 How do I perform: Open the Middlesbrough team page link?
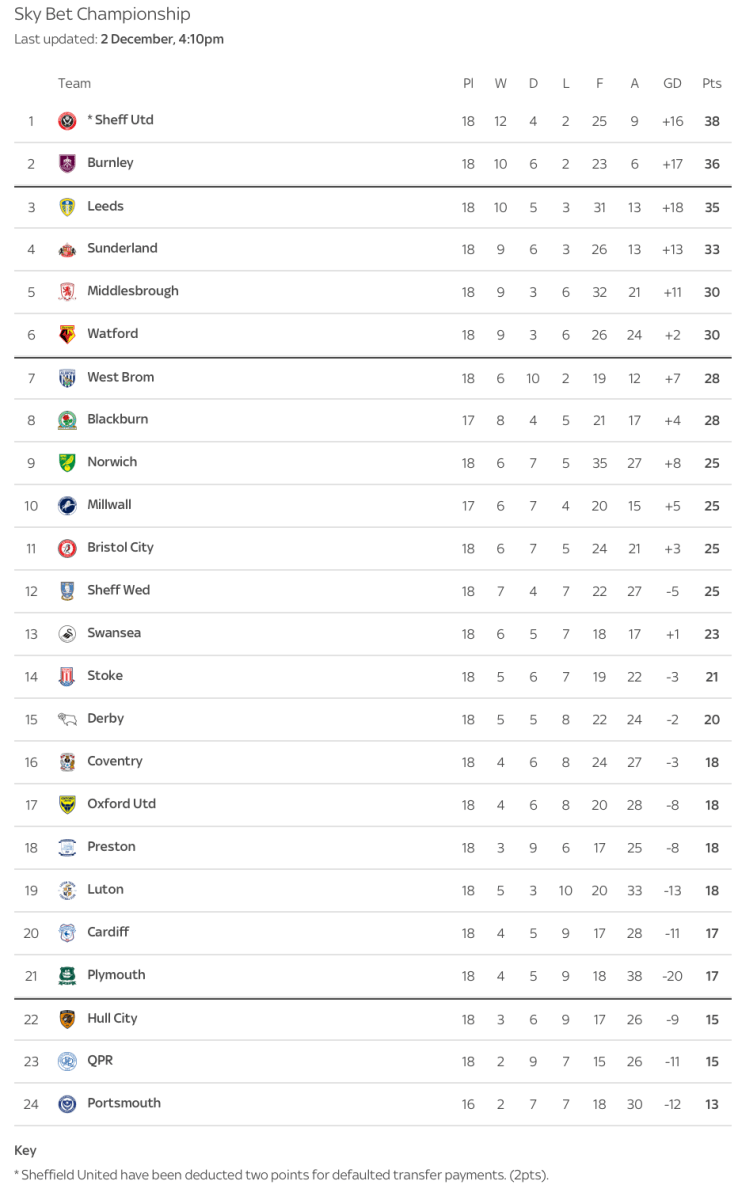[x=132, y=291]
